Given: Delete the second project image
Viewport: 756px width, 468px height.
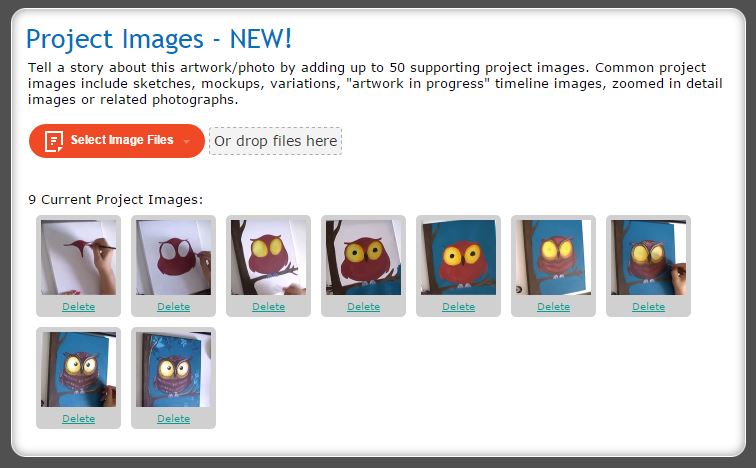Looking at the screenshot, I should (x=174, y=307).
